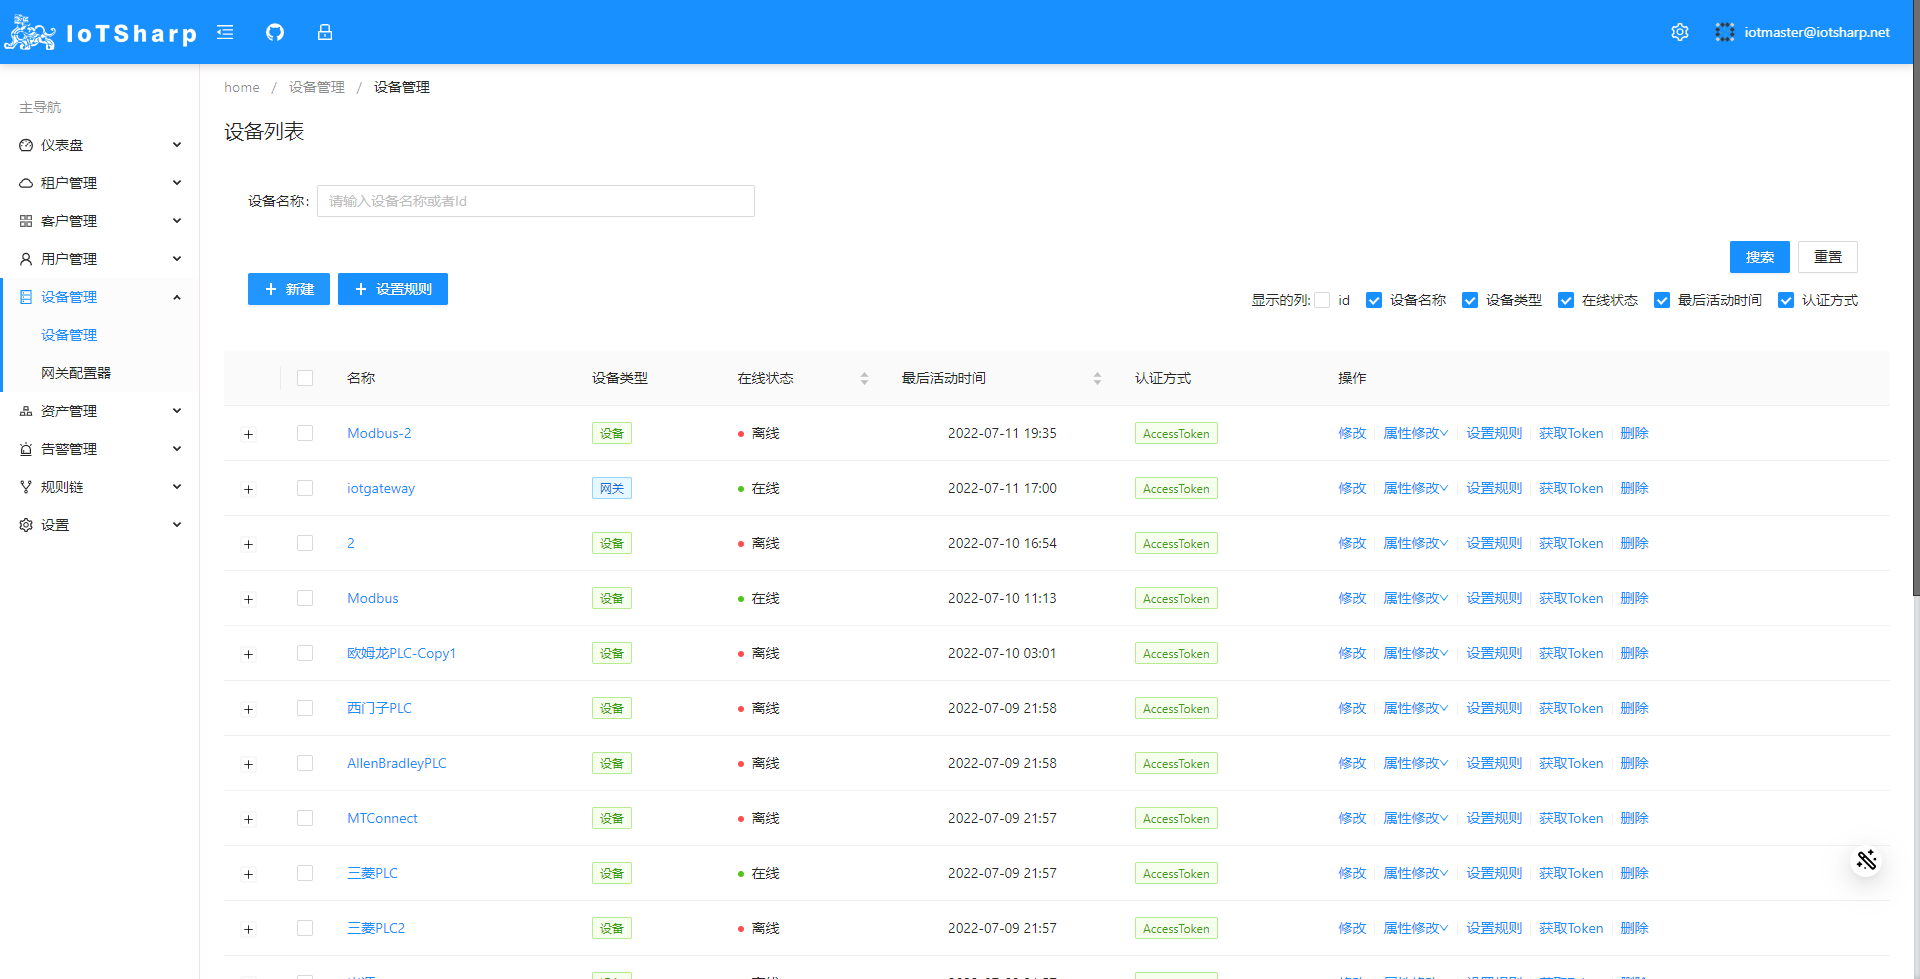Click the cloud icon beside 租户管理
This screenshot has height=979, width=1920.
tap(26, 183)
